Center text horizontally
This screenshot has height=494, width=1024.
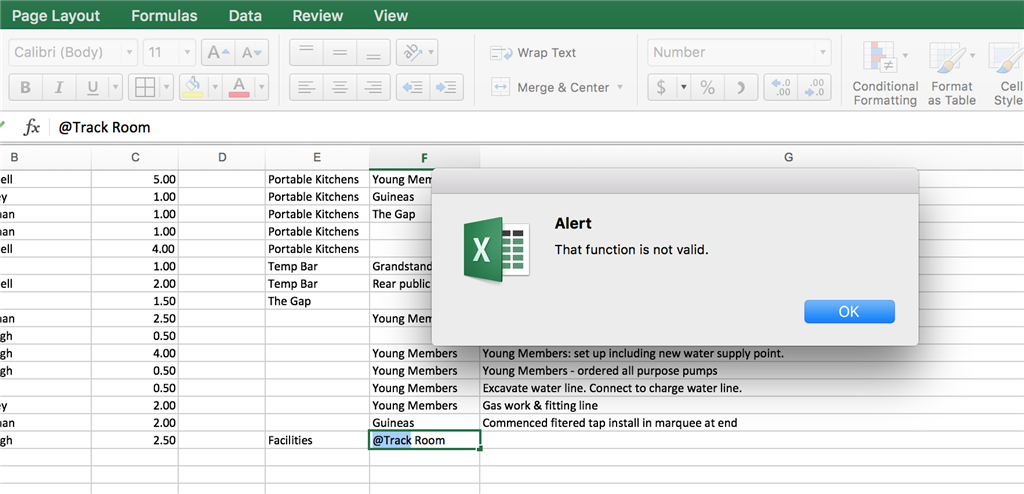[340, 87]
